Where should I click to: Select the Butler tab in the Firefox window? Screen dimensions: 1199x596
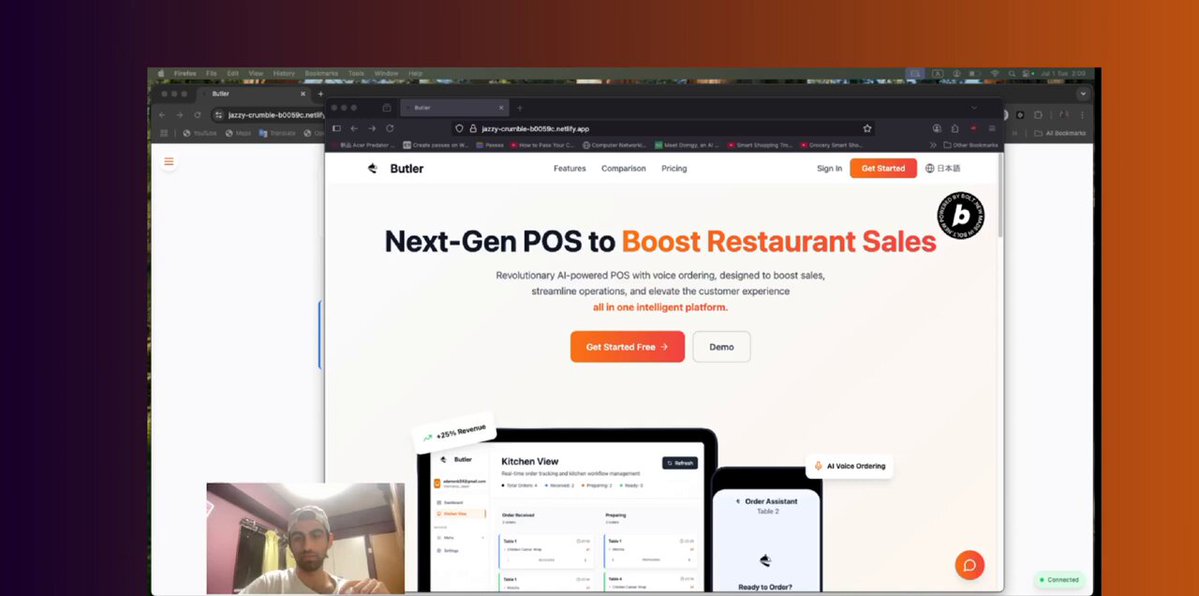click(453, 108)
